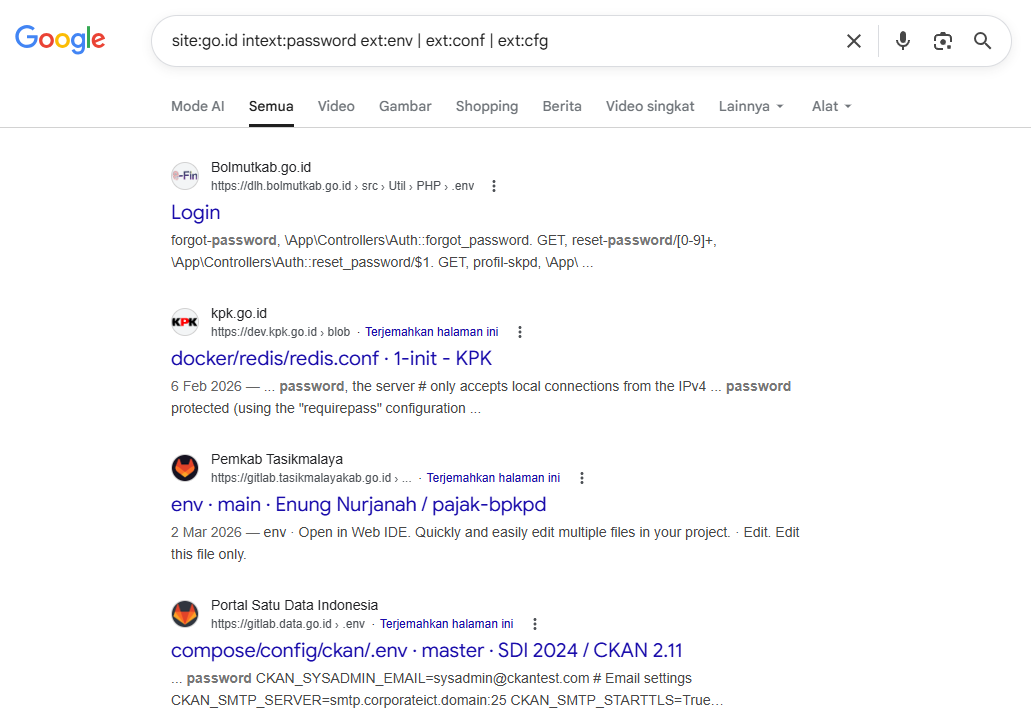Open the Video singkat tab

click(x=650, y=106)
